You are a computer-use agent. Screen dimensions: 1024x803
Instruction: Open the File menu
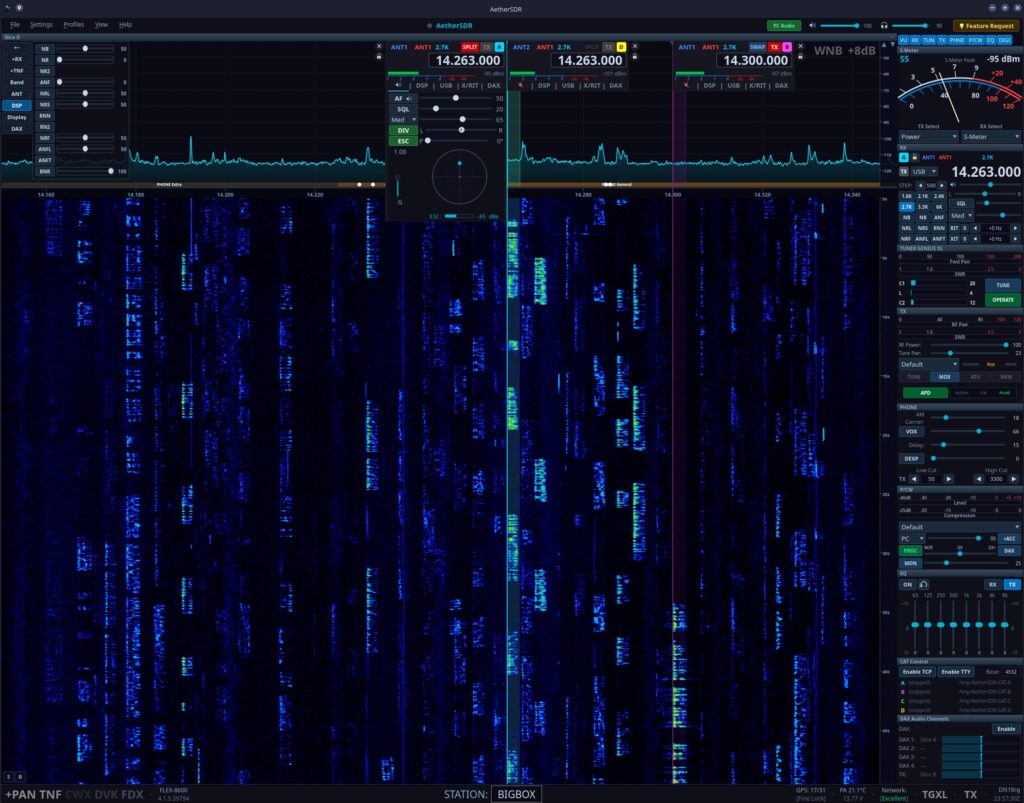point(14,25)
